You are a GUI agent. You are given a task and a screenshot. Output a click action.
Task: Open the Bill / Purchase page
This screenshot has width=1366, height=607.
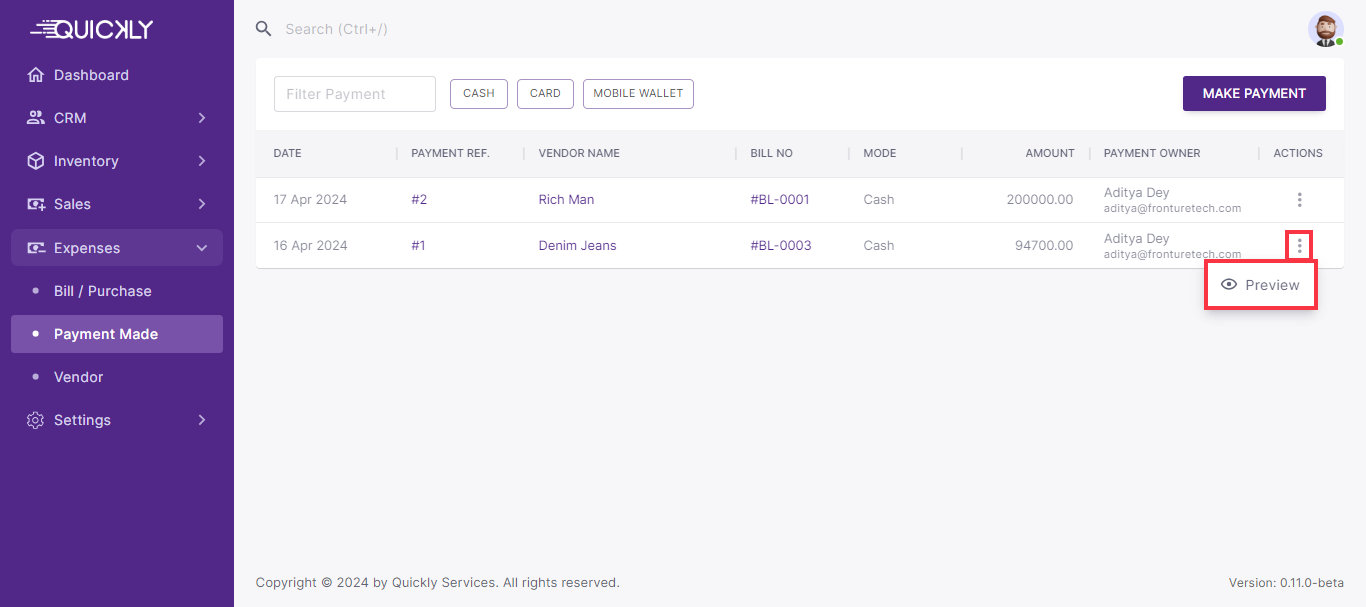103,291
